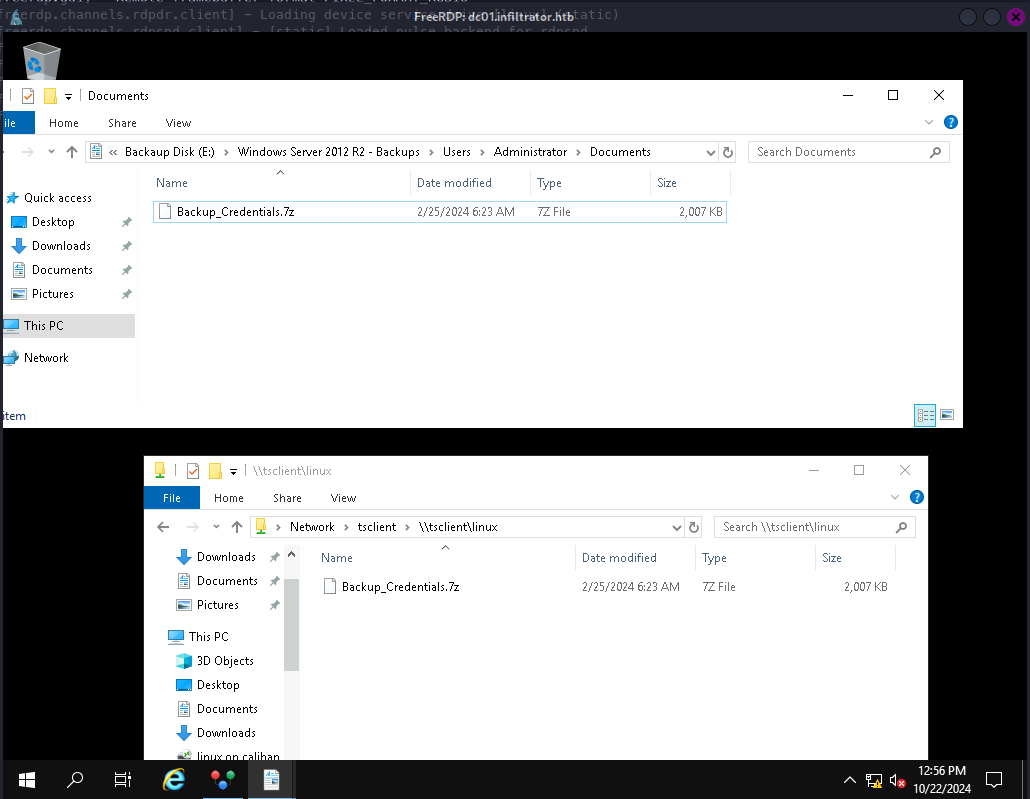Open the Recycle Bin desktop icon

click(x=41, y=60)
